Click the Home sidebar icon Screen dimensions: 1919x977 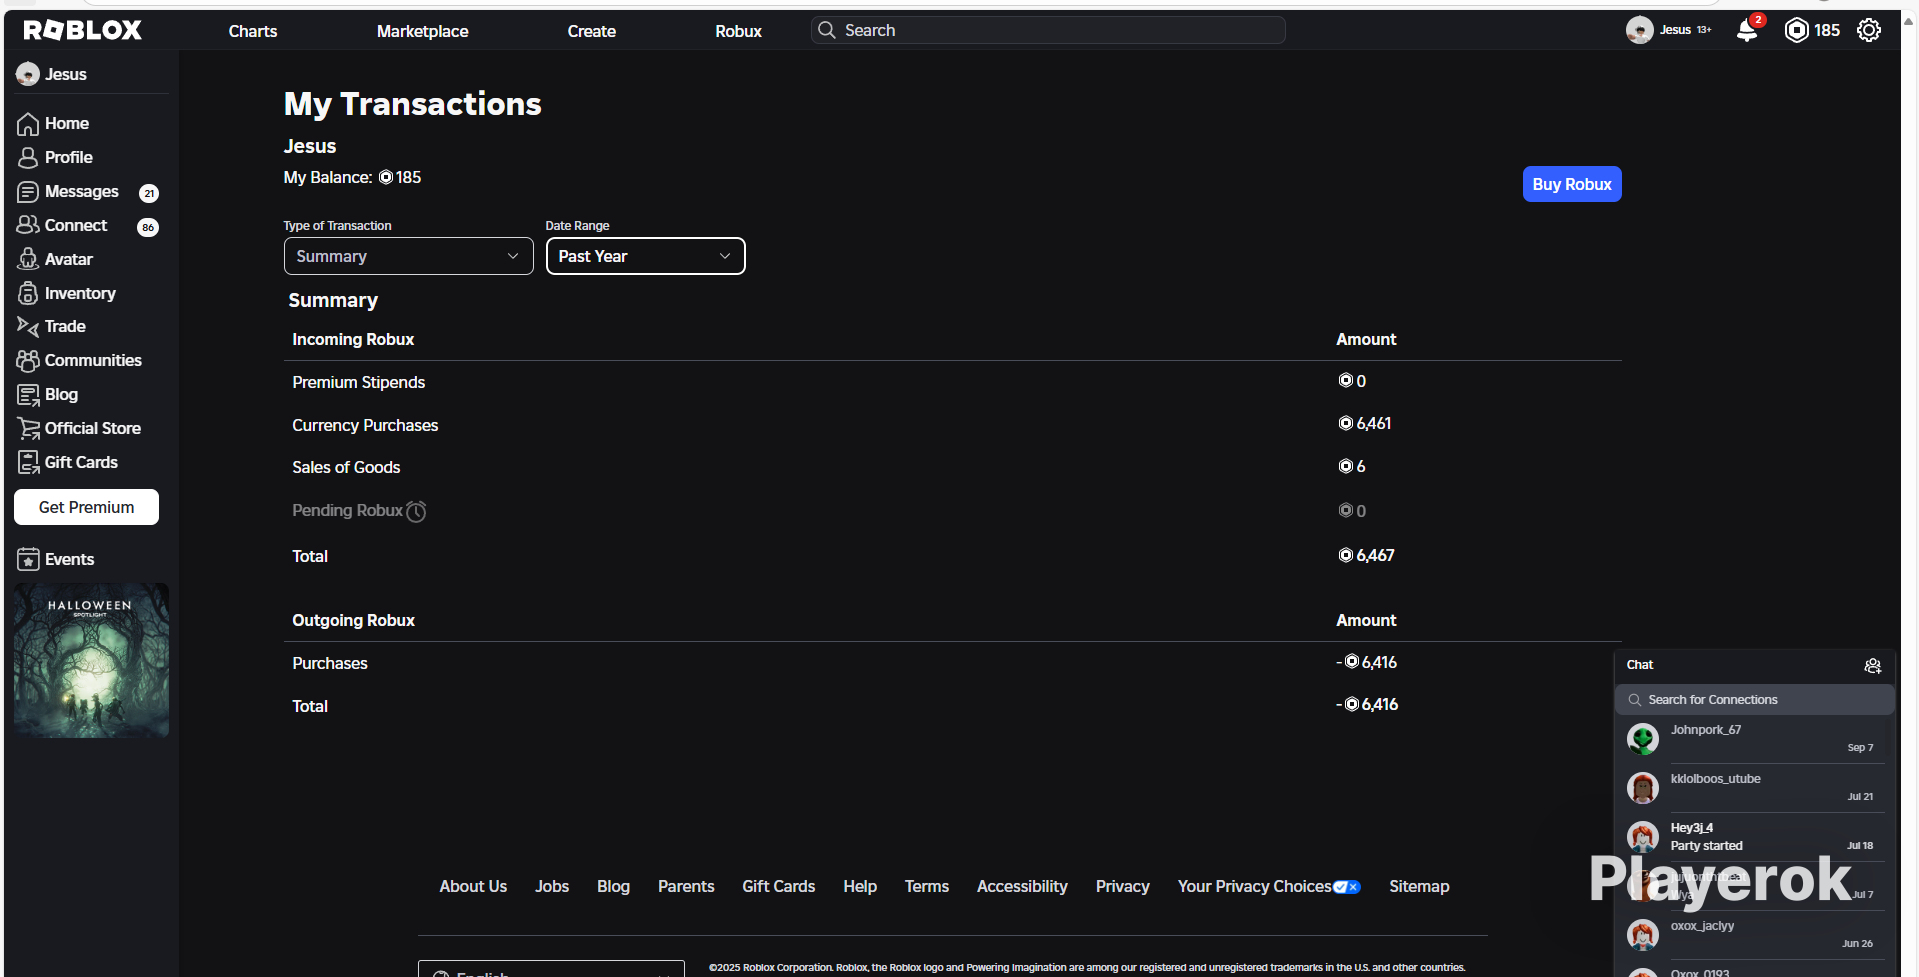[28, 124]
